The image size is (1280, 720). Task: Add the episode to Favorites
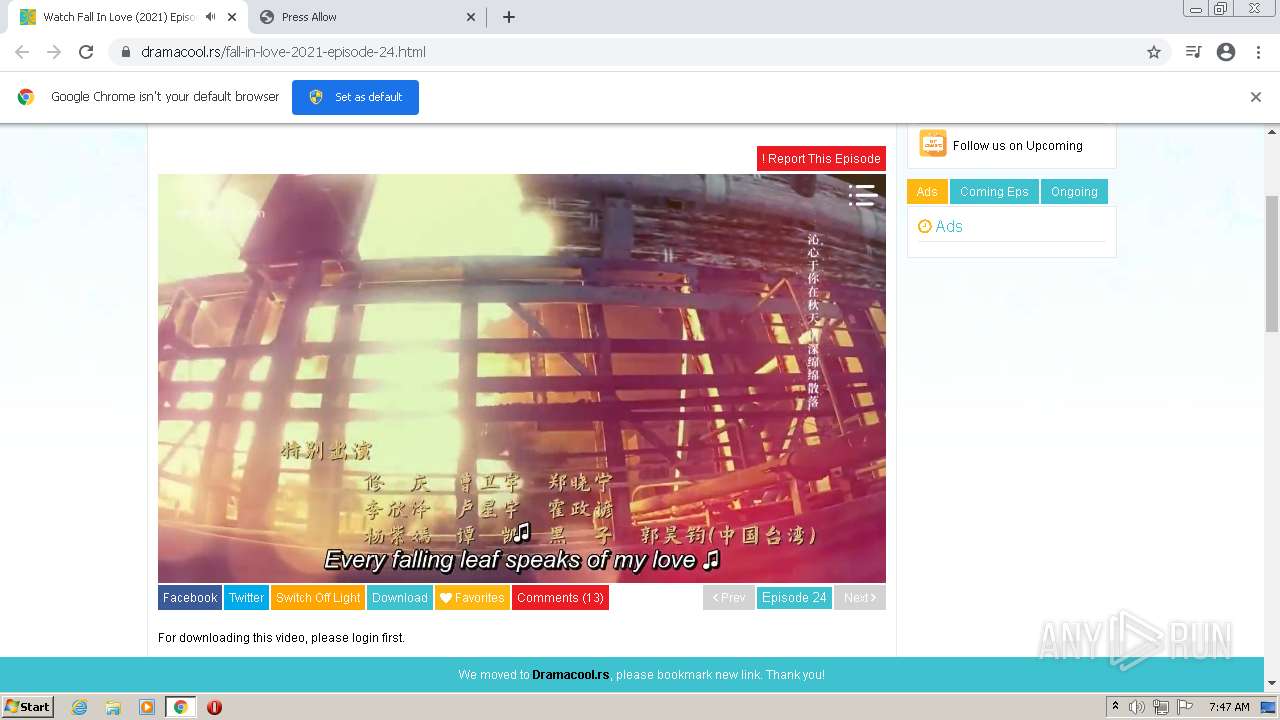pos(472,597)
